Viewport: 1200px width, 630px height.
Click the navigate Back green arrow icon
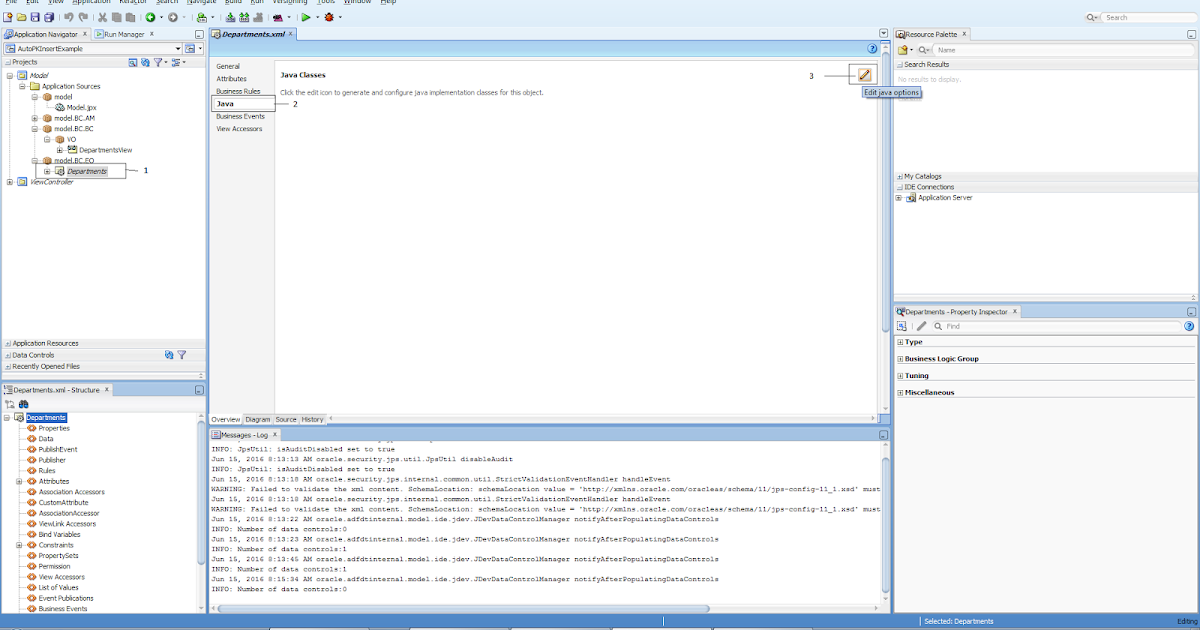[150, 17]
